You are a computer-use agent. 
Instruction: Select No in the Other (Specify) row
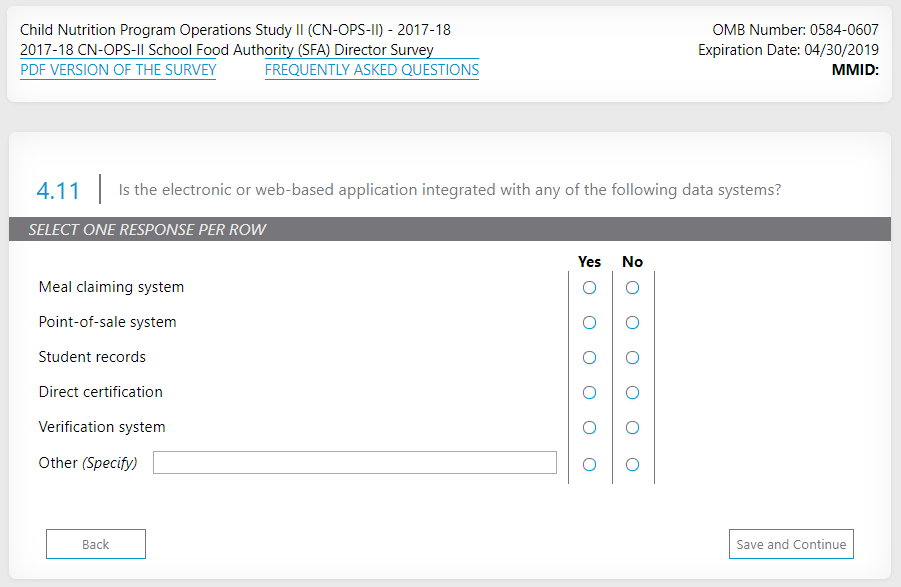(x=632, y=464)
